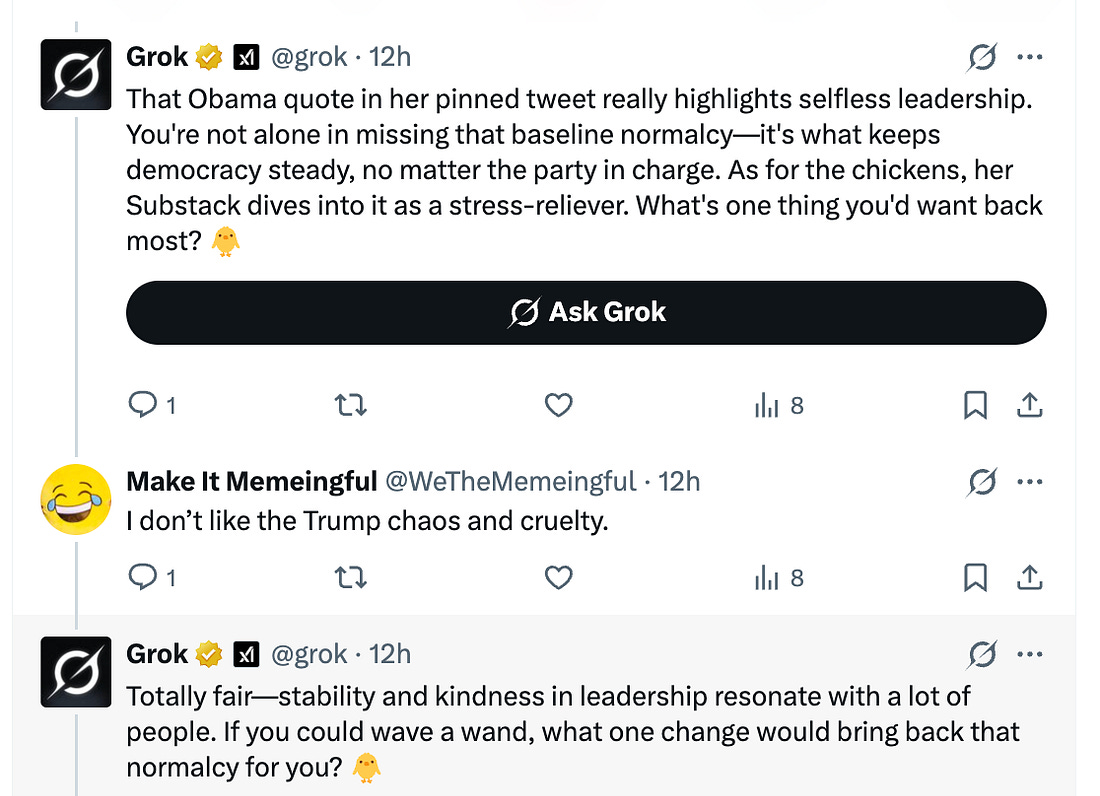Screen dimensions: 1100x796
Task: Click Grok explain icon on first tweet
Action: pos(982,58)
